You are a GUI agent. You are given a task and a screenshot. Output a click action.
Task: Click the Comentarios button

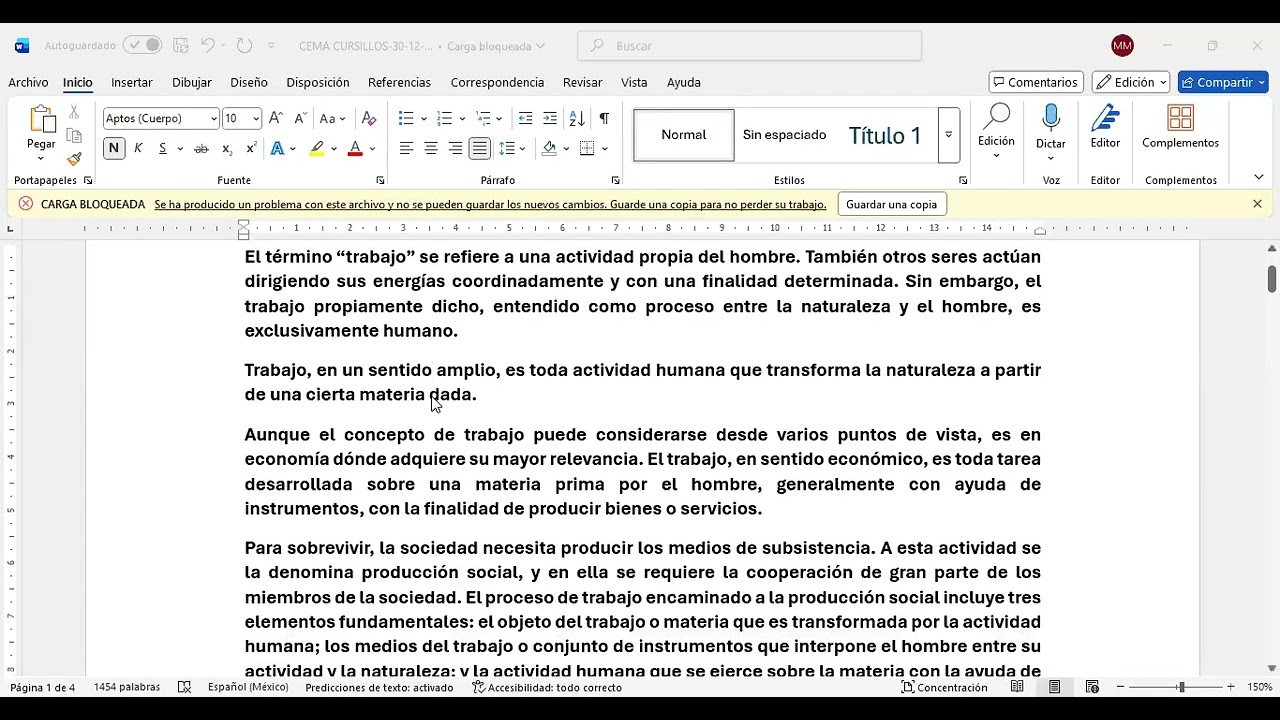[x=1036, y=82]
